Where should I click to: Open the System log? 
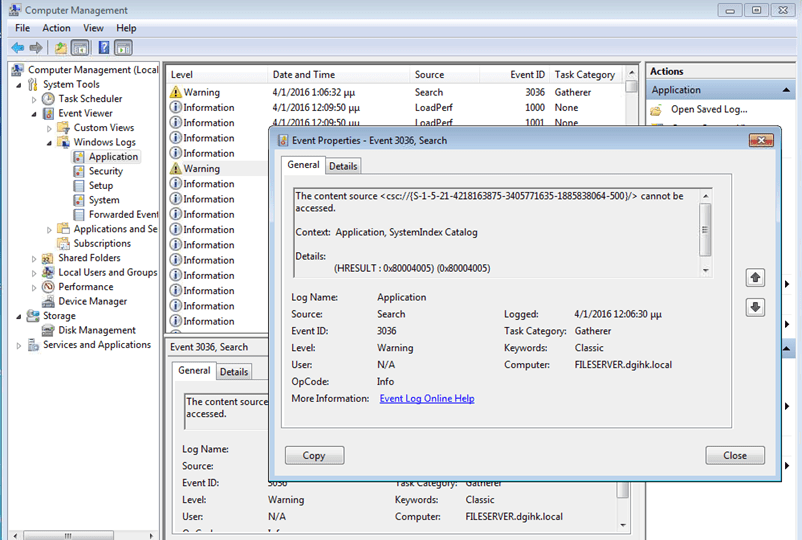click(104, 200)
